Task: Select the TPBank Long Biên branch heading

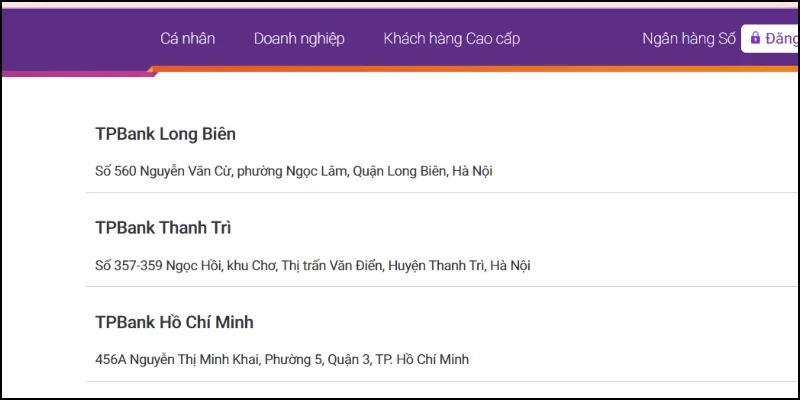Action: tap(165, 134)
